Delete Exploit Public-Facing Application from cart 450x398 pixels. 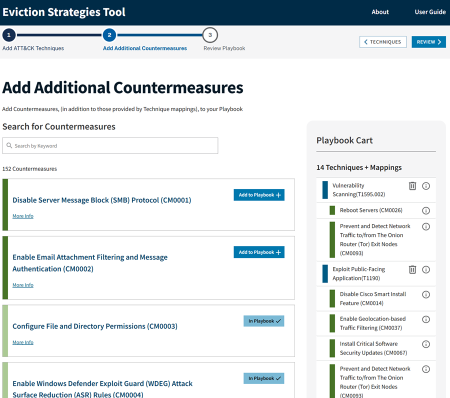click(412, 269)
